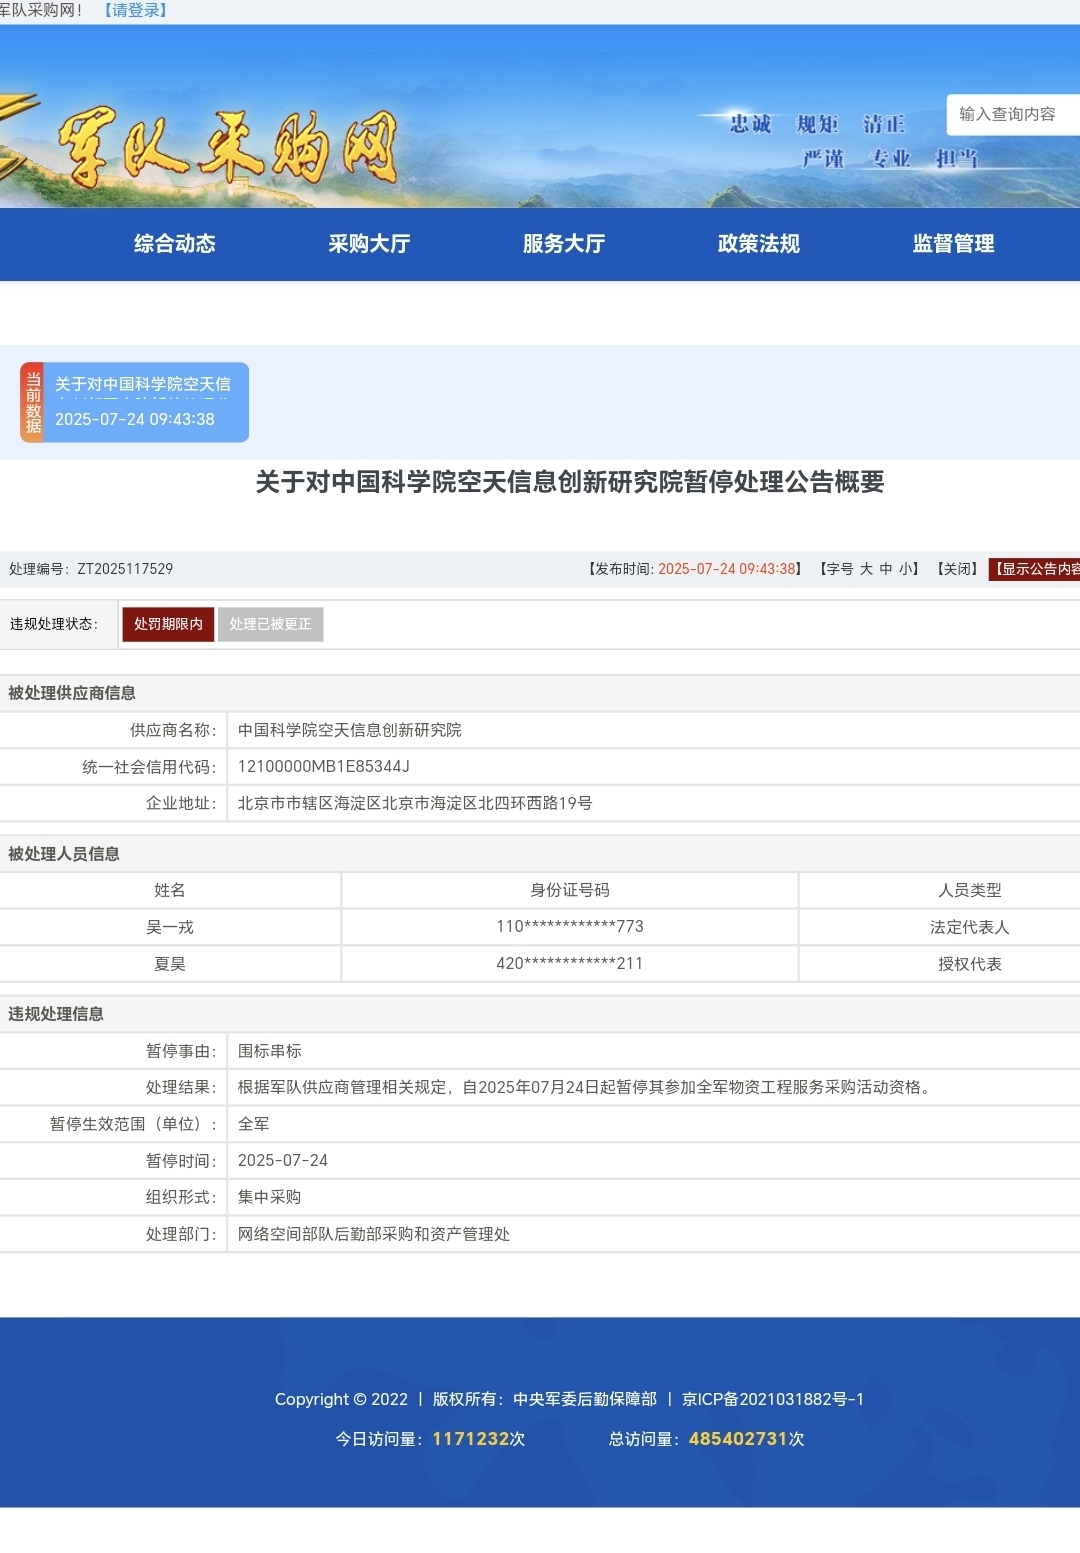
Task: Click the name 夏昊
Action: [170, 964]
